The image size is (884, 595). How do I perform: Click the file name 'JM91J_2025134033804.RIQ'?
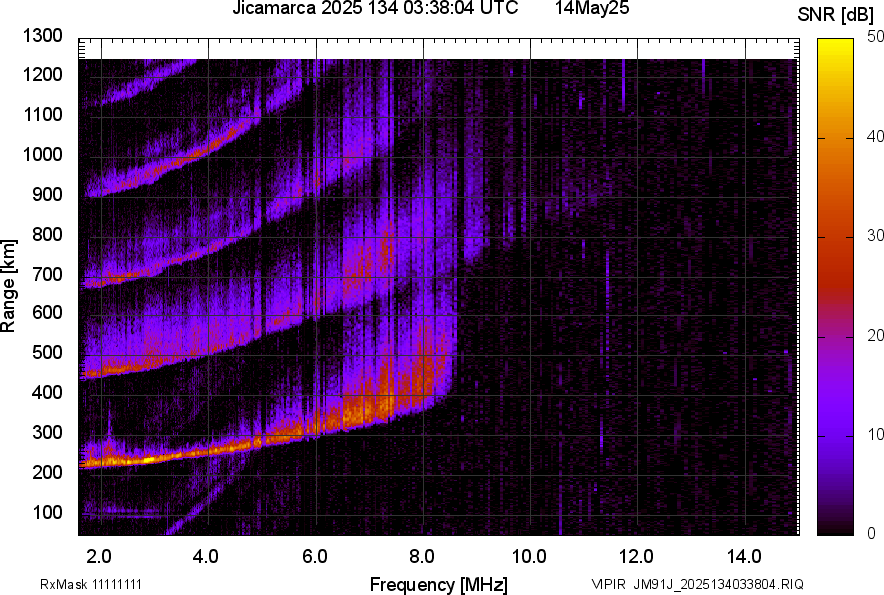(x=718, y=584)
